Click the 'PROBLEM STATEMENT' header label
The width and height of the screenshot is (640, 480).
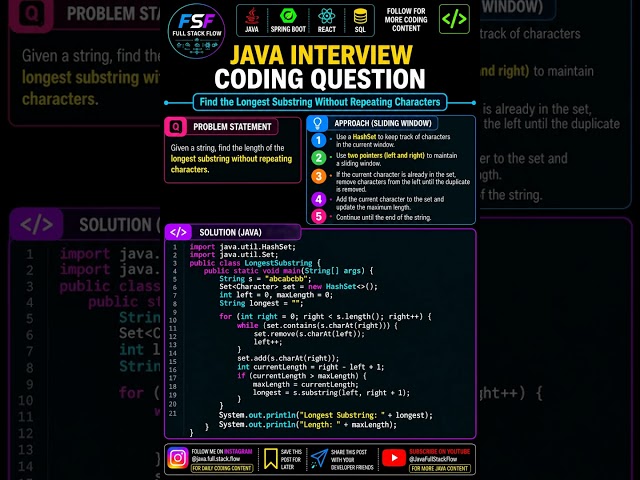click(232, 127)
